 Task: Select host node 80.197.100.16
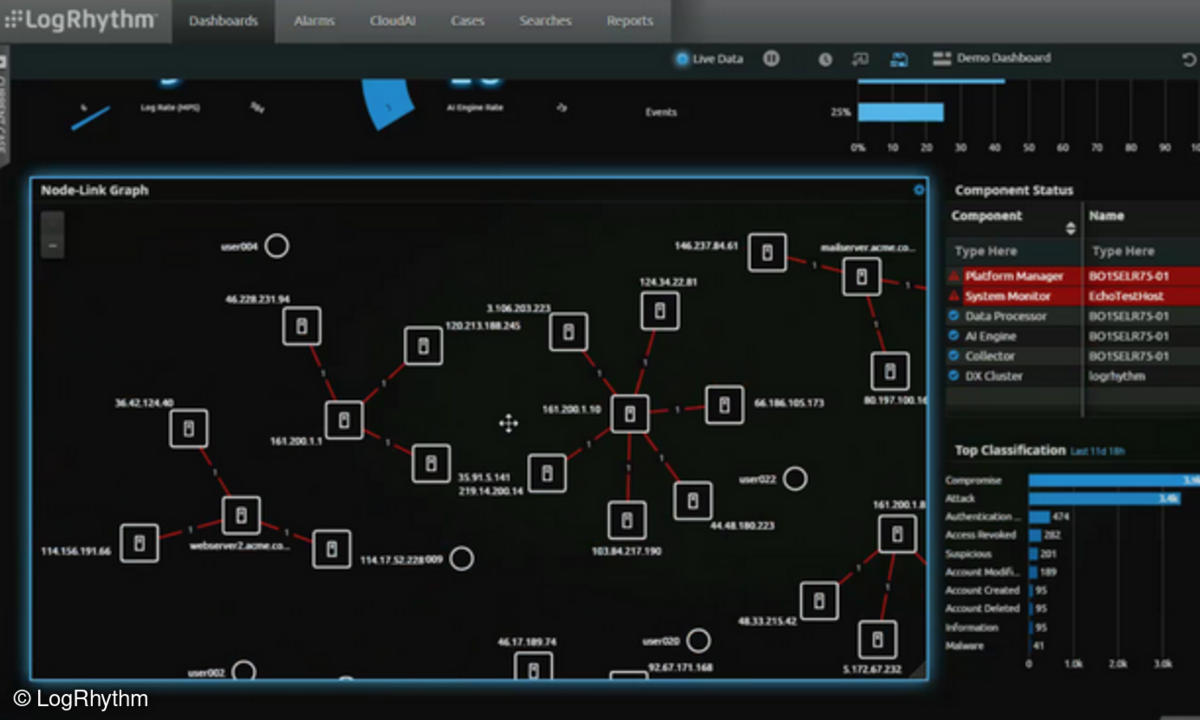coord(889,371)
